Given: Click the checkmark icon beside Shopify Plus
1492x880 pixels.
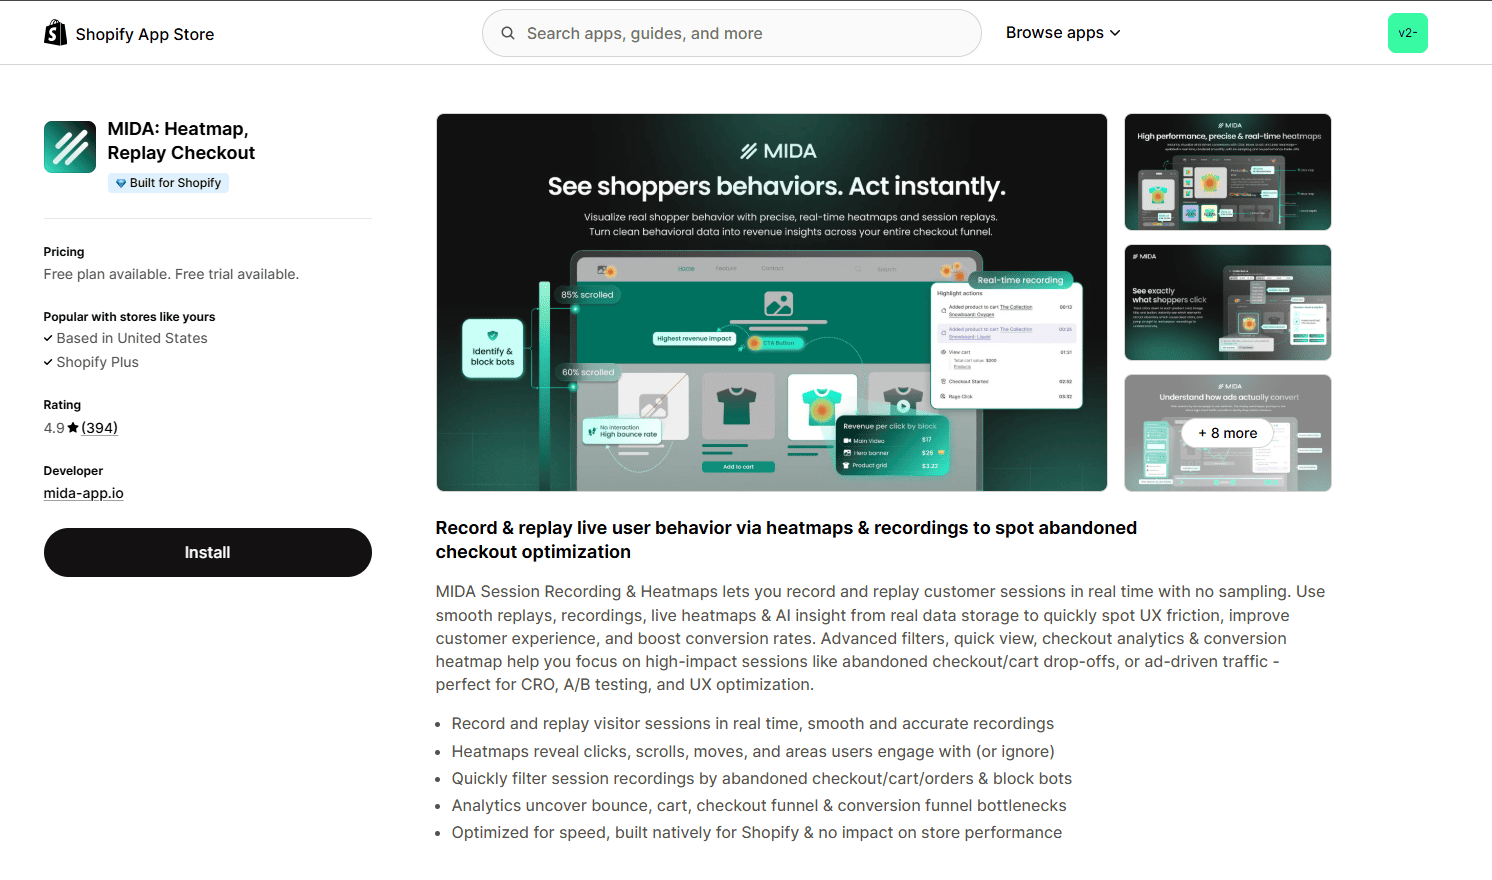Looking at the screenshot, I should 48,362.
